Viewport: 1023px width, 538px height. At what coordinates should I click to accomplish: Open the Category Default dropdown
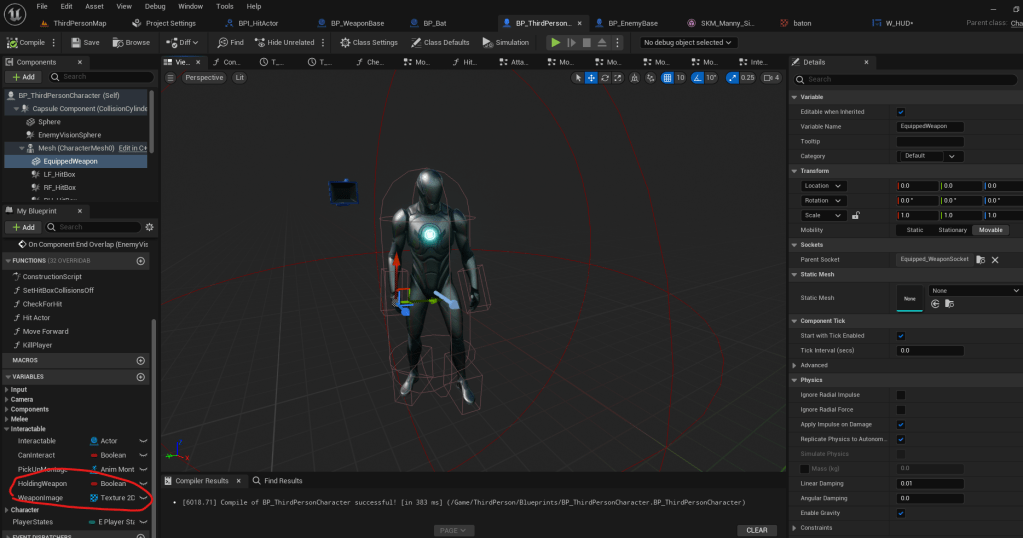[x=929, y=156]
